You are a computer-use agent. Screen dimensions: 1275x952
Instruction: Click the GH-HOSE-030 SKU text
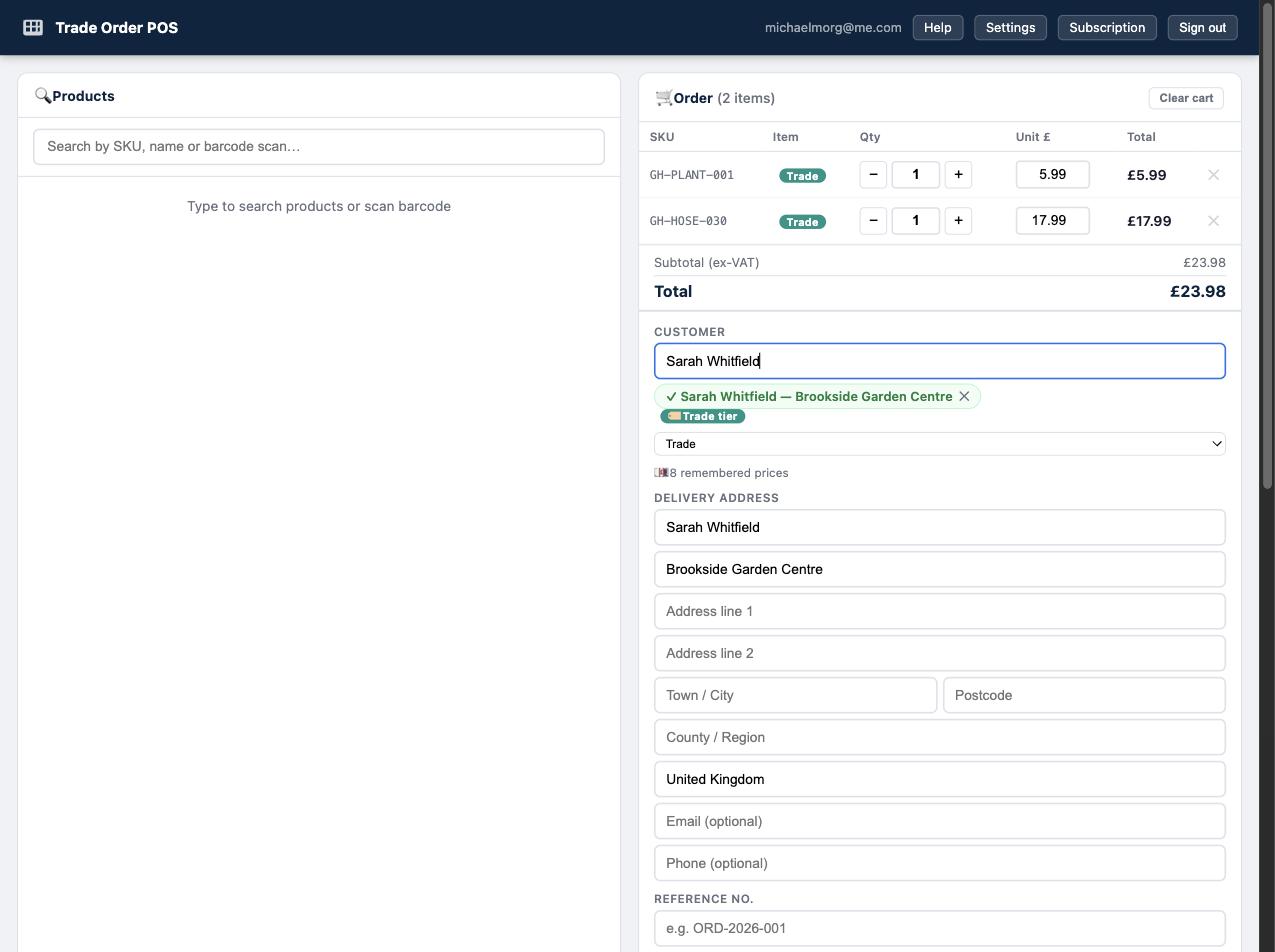point(688,221)
